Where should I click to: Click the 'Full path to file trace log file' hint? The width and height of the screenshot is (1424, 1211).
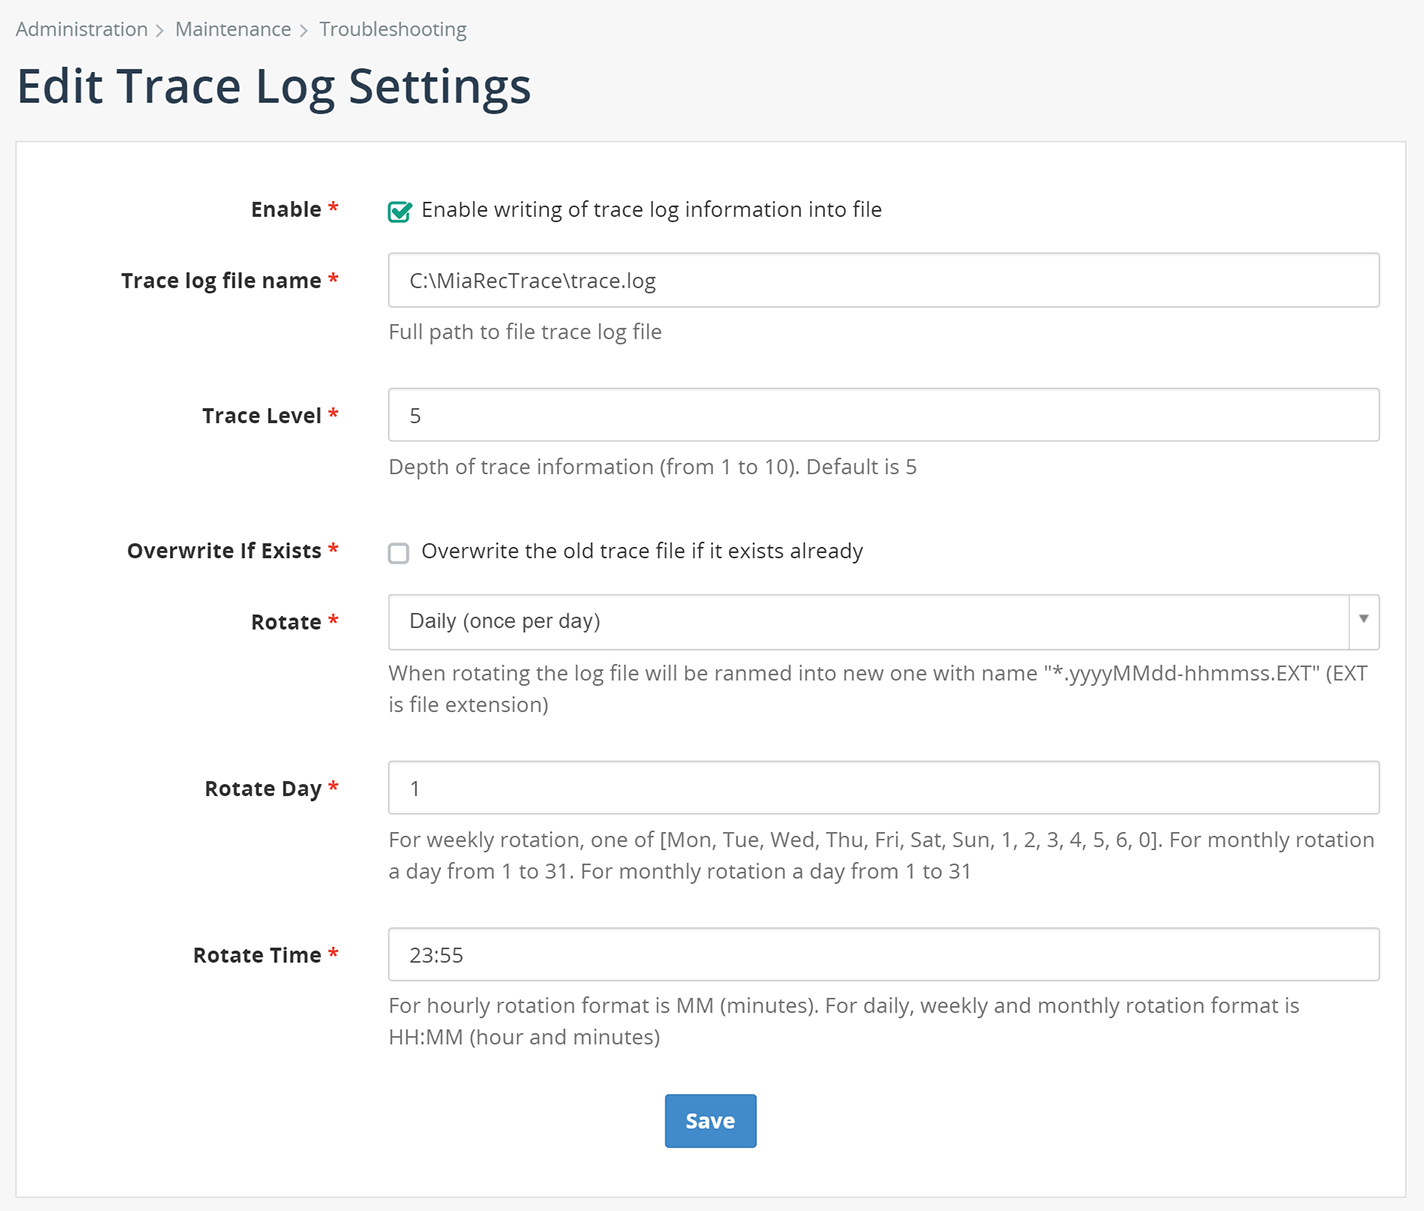(525, 332)
